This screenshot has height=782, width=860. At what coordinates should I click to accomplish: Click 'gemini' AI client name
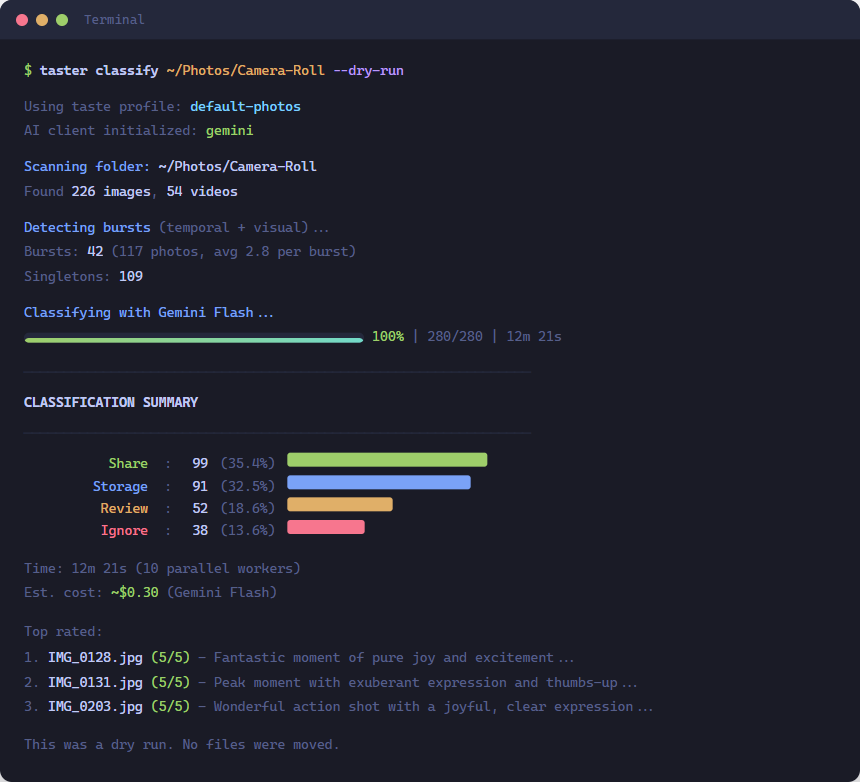pos(229,131)
